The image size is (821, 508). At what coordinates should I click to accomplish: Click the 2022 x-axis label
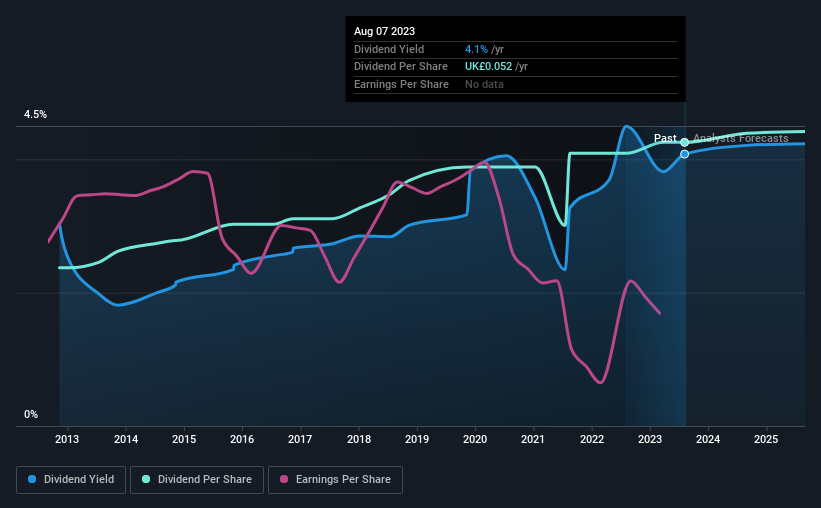pyautogui.click(x=592, y=439)
